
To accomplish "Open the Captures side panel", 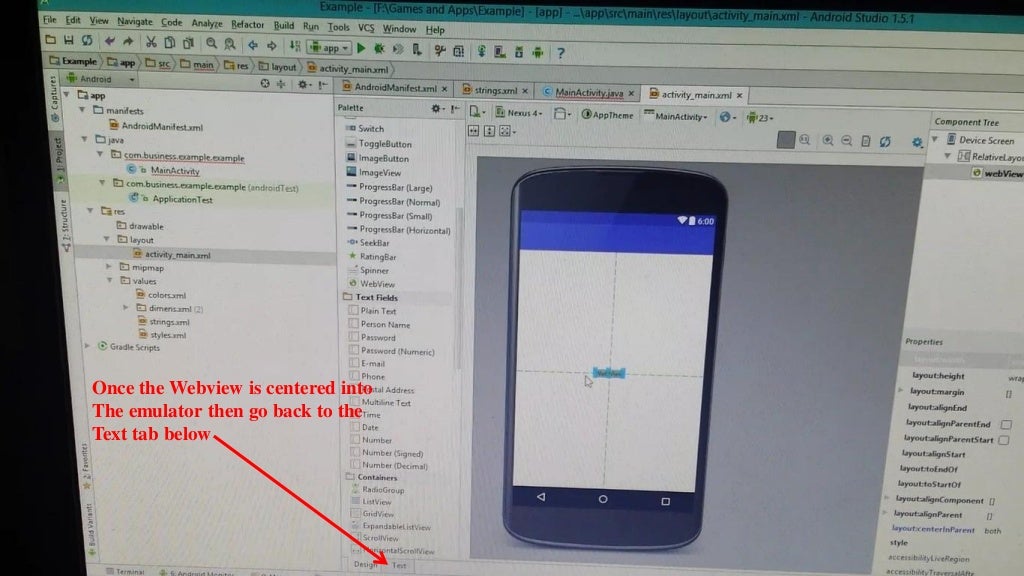I will click(54, 98).
